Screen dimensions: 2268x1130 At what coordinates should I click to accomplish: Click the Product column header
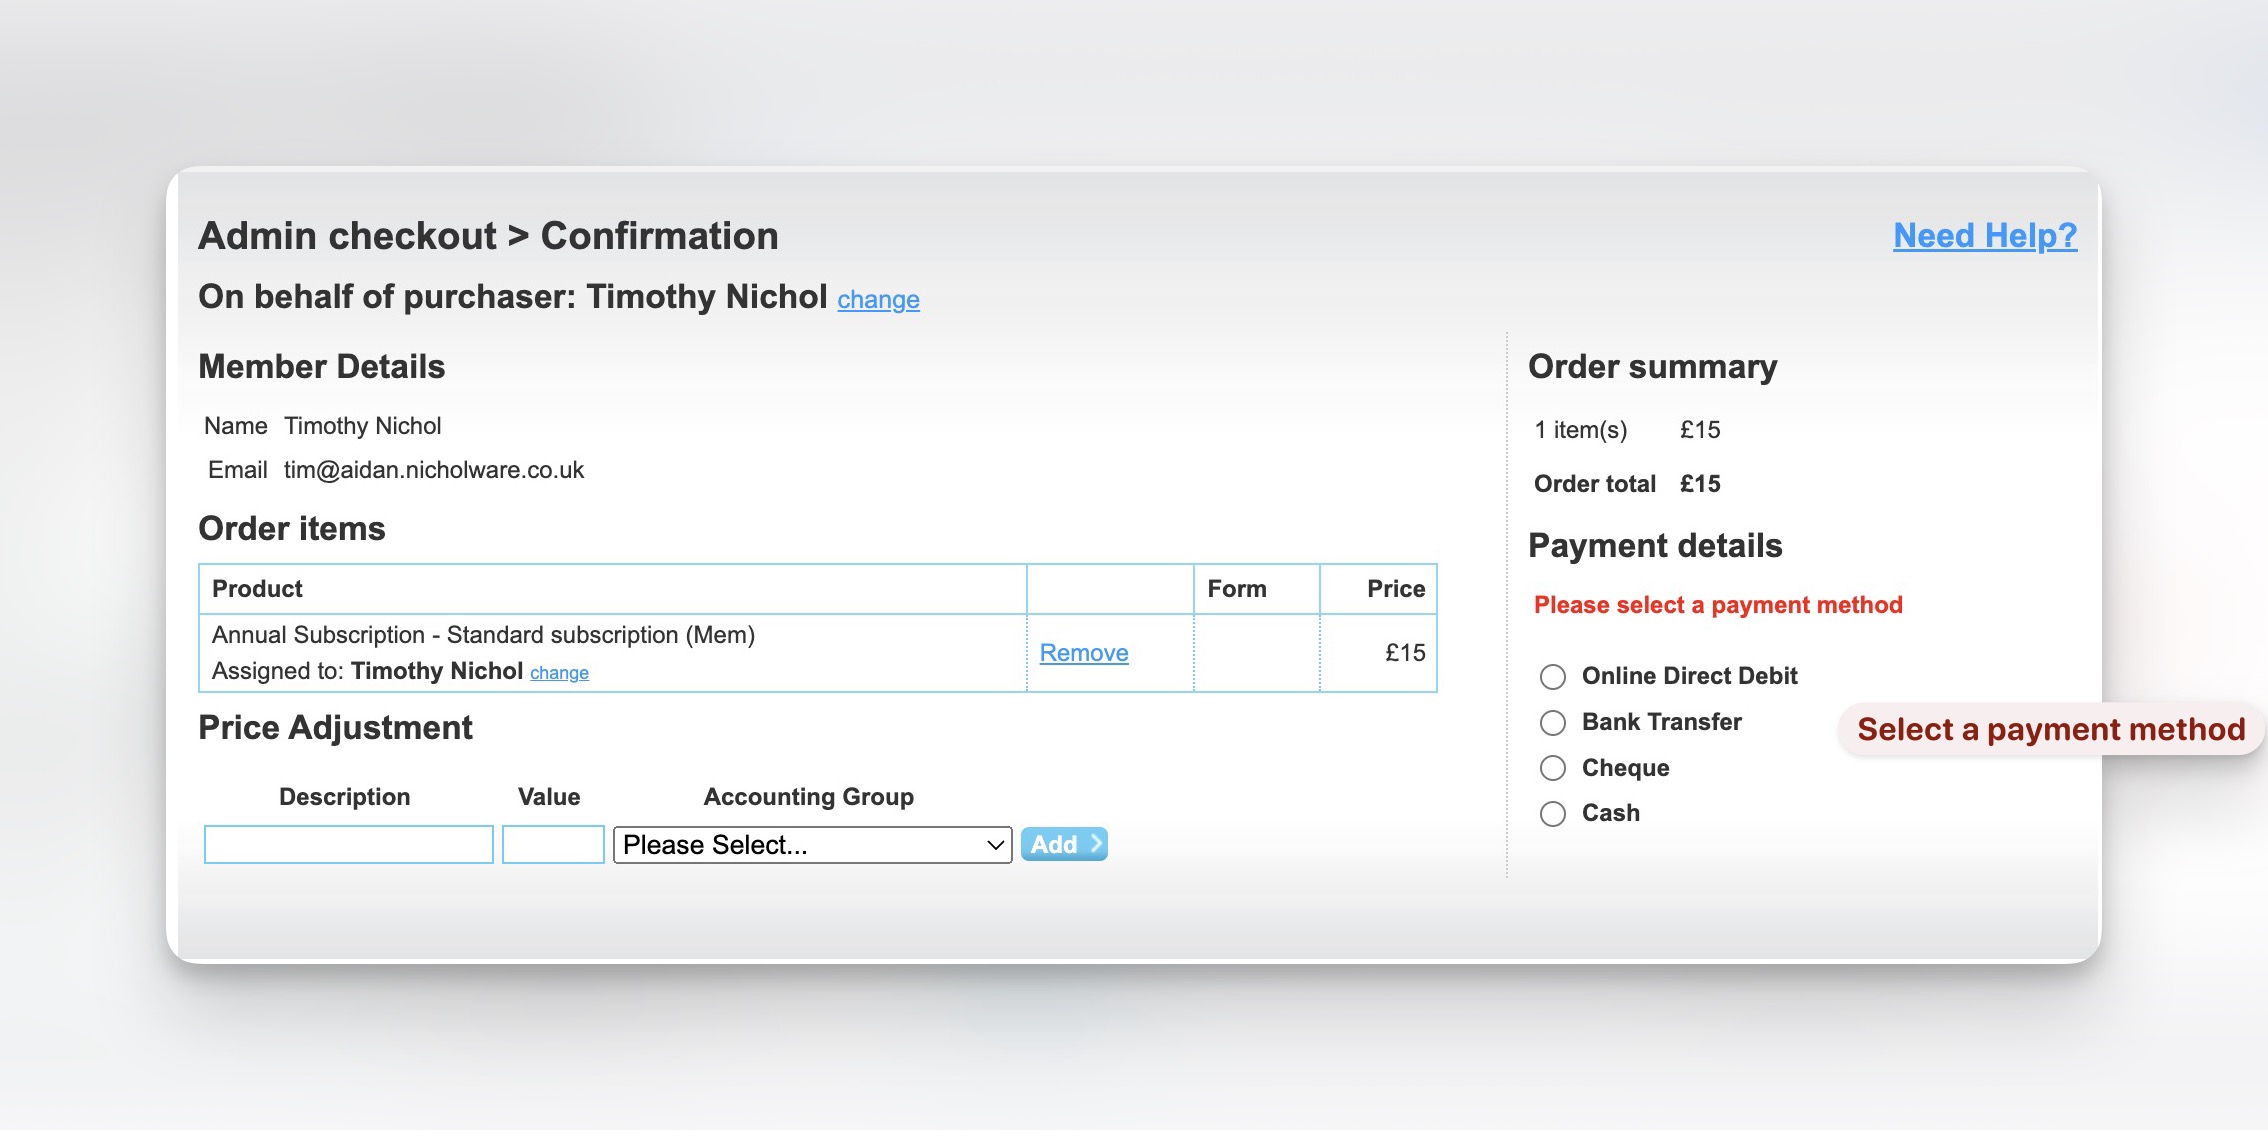click(x=257, y=589)
